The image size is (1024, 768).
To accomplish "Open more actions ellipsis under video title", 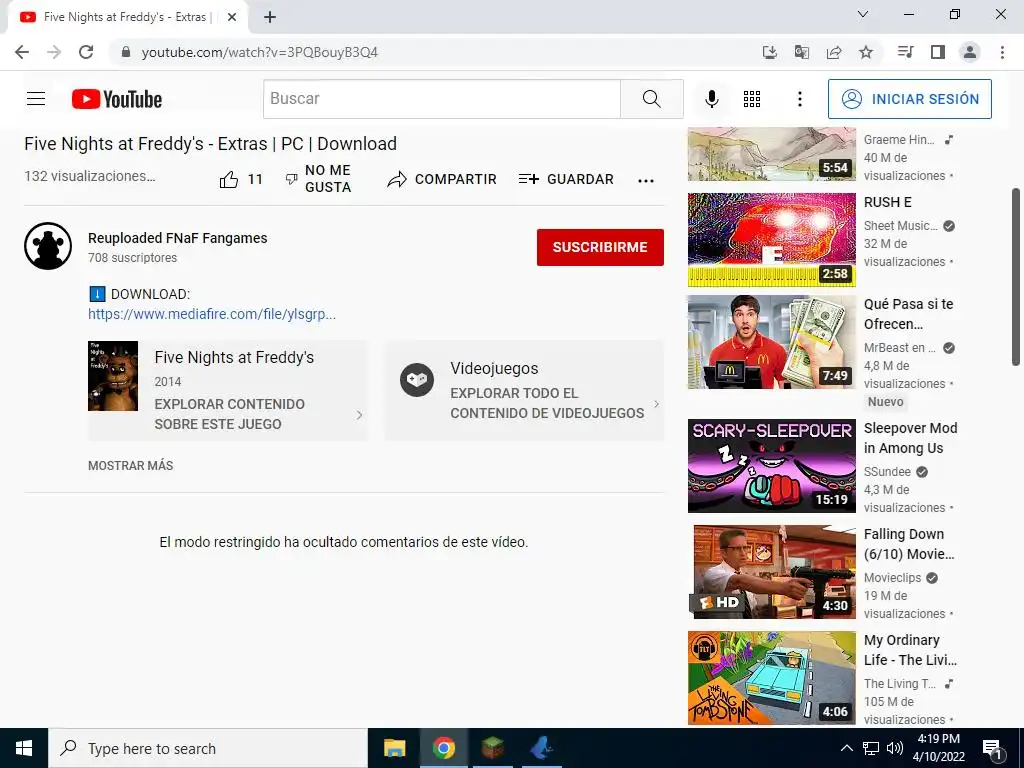I will 646,181.
